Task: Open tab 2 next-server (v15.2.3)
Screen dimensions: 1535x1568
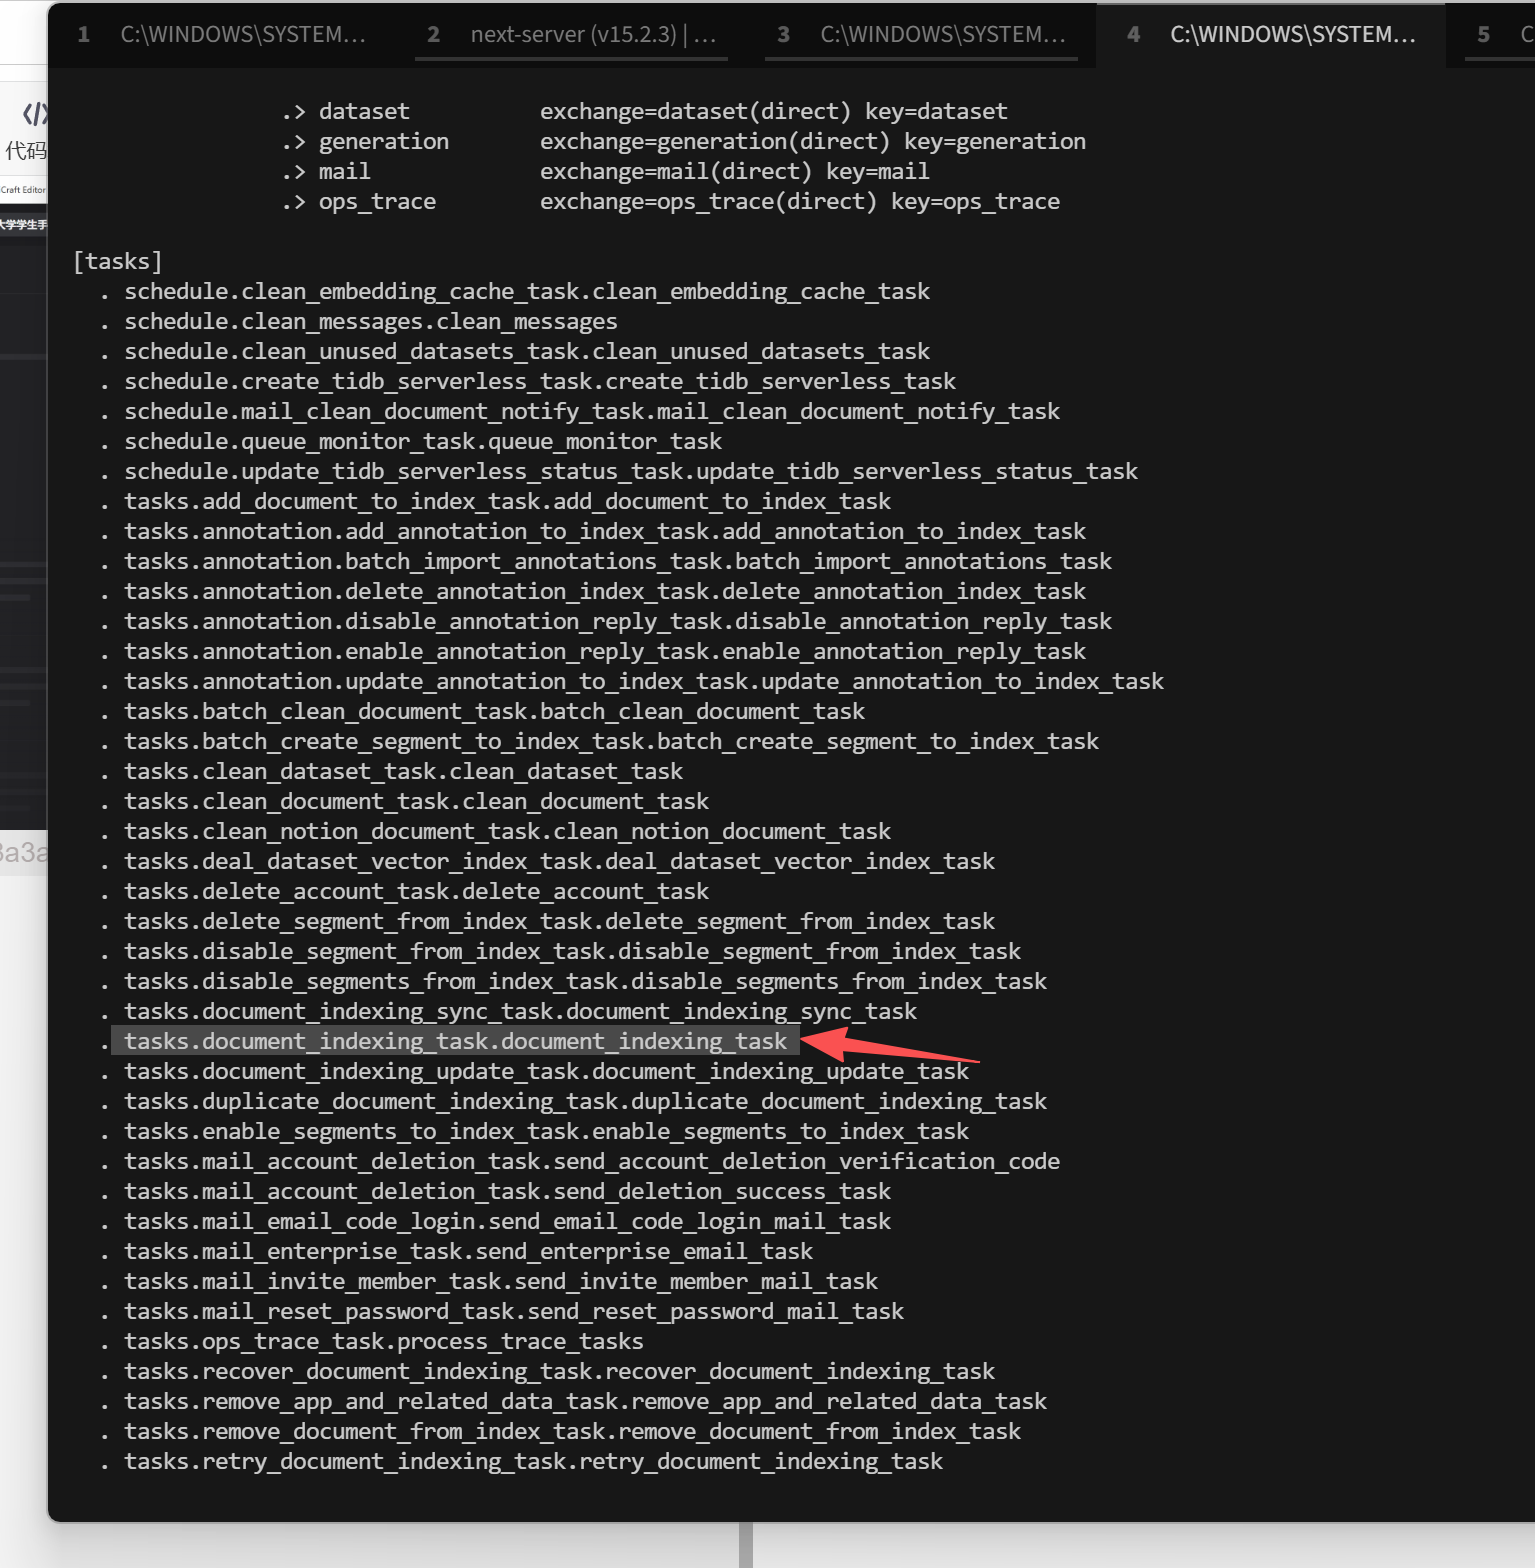Action: tap(571, 34)
